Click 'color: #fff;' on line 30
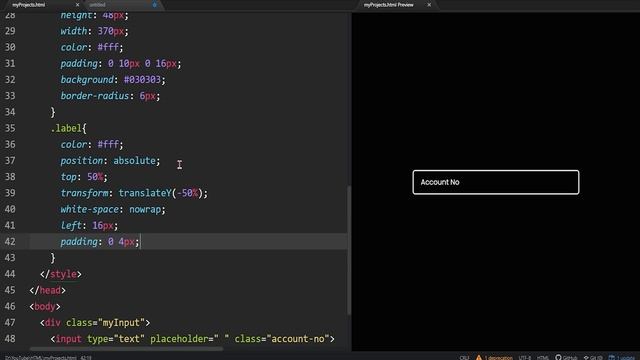The height and width of the screenshot is (360, 640). (91, 47)
